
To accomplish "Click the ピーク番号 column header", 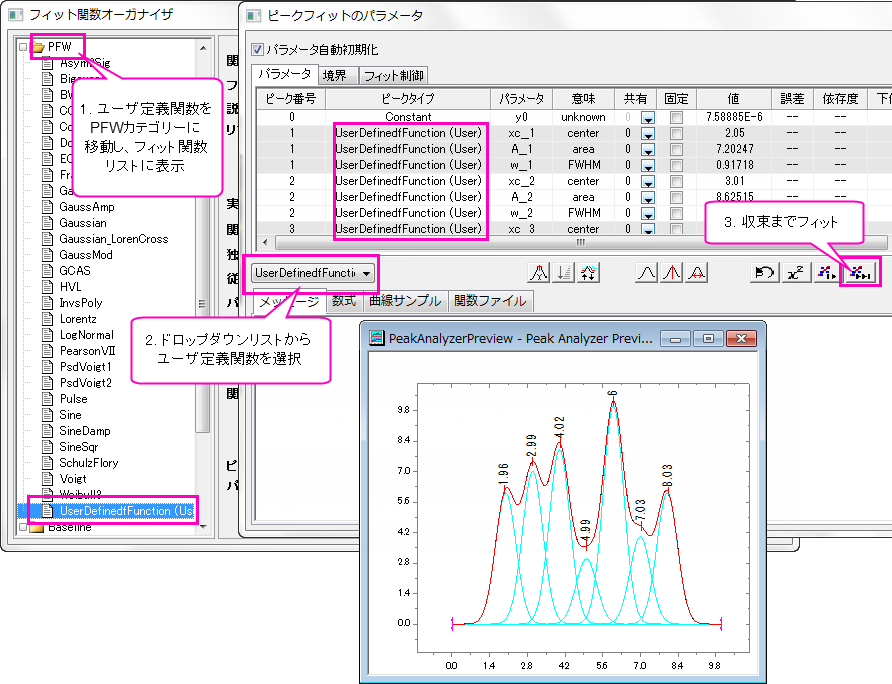I will pos(291,99).
